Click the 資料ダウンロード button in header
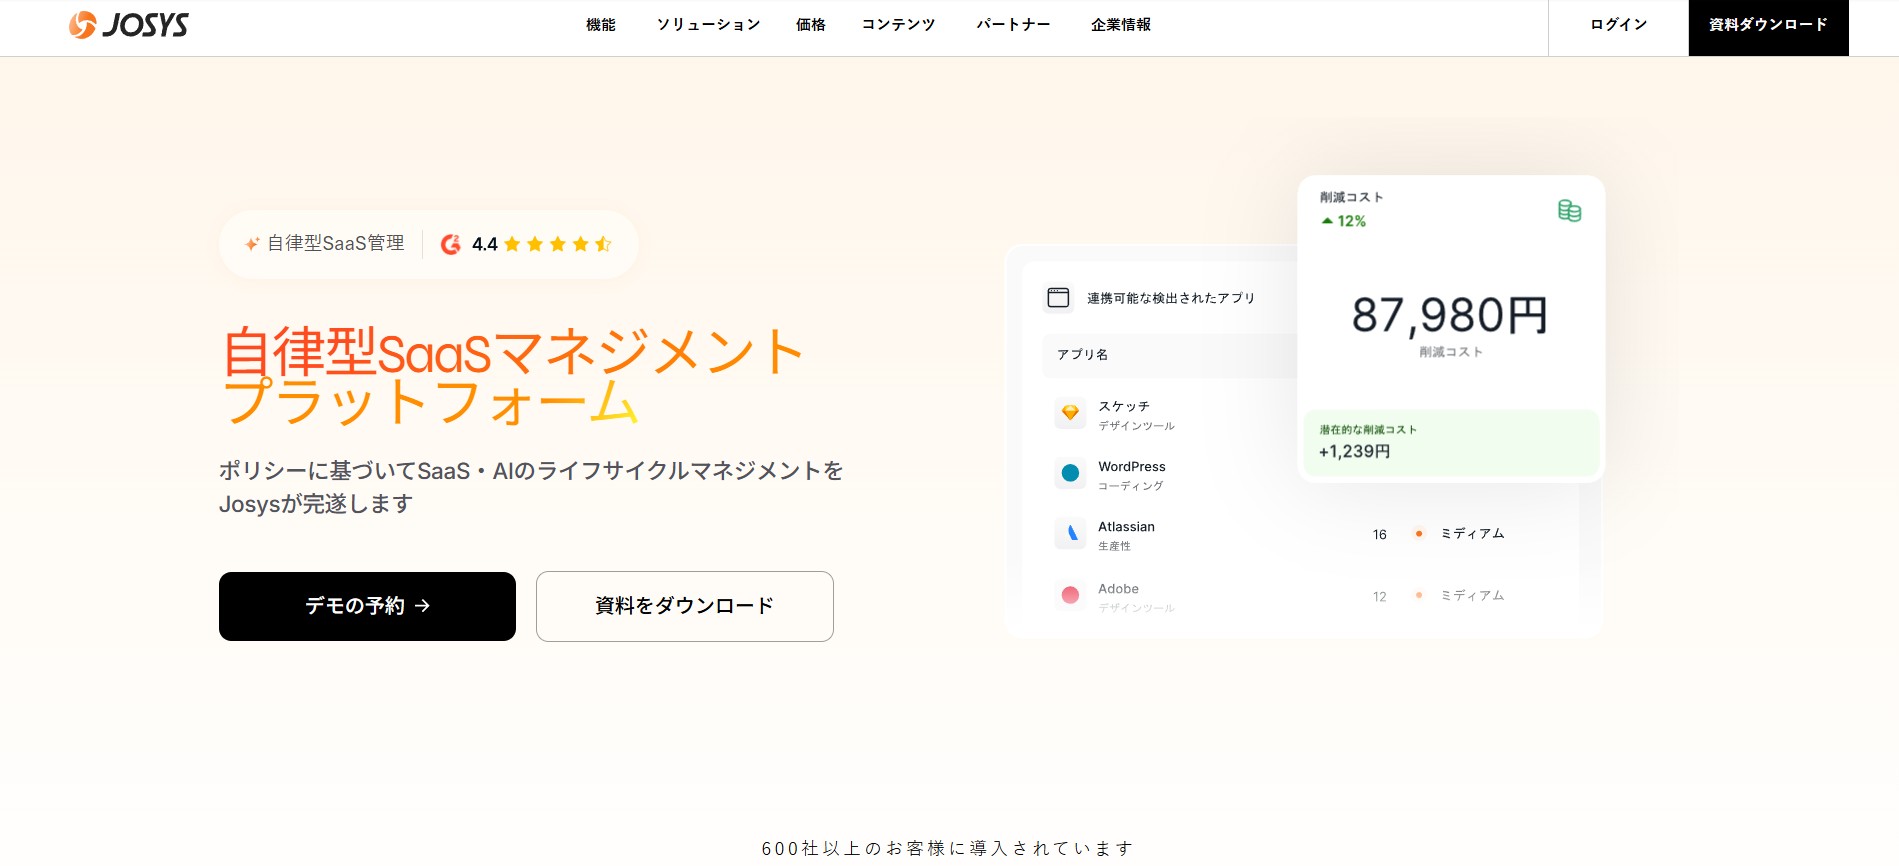The height and width of the screenshot is (866, 1899). (x=1768, y=27)
